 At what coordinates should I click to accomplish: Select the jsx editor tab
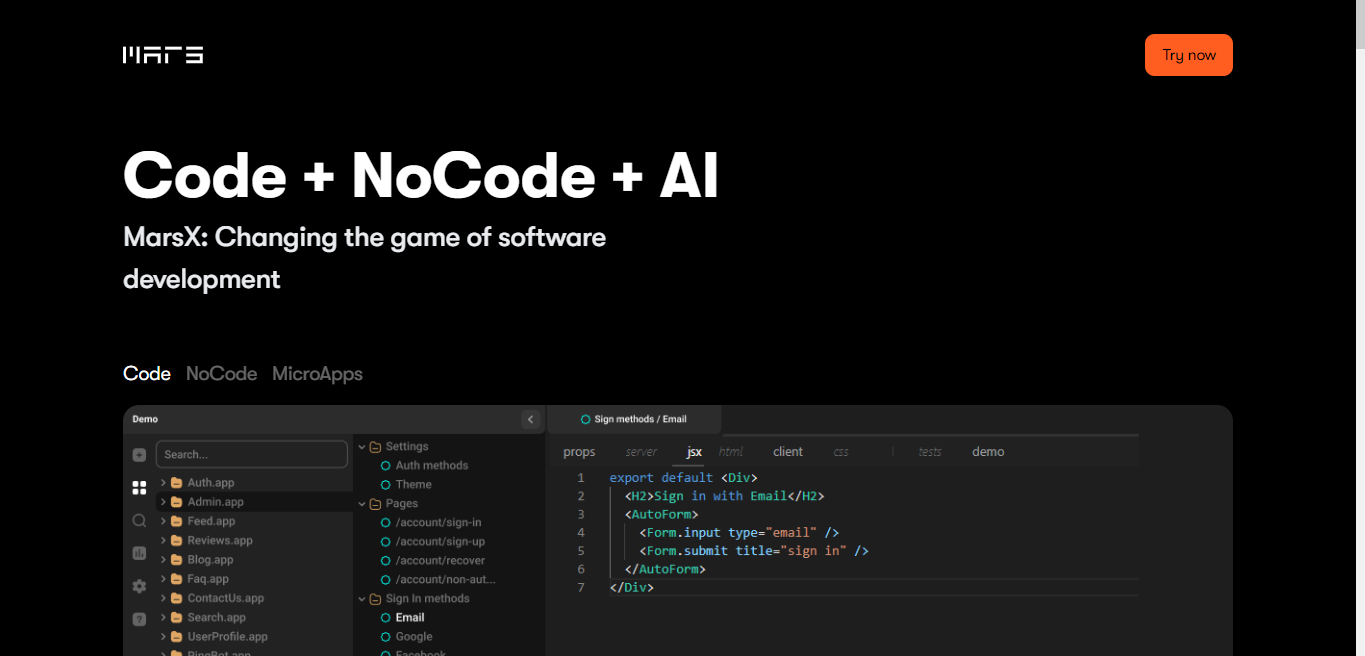[x=694, y=452]
